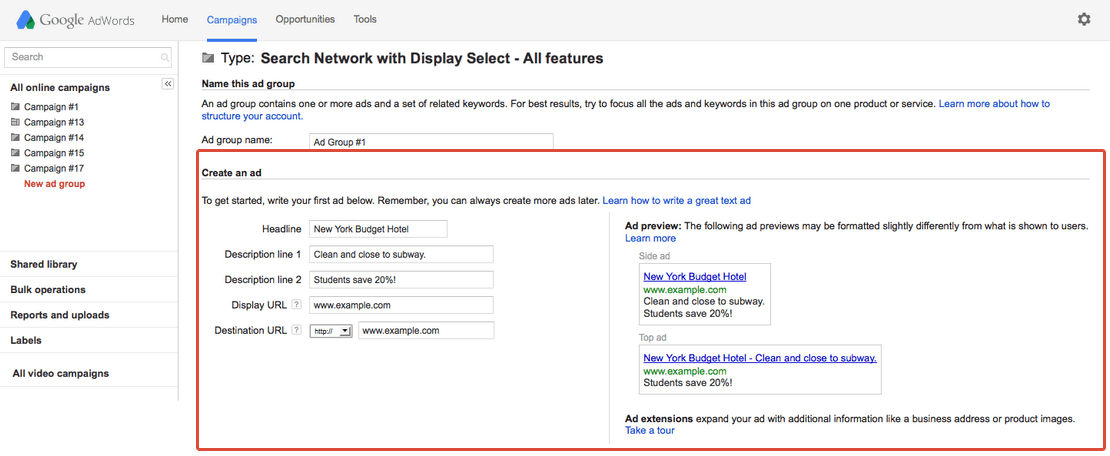Click the 'Name this ad group' heading
Viewport: 1110px width, 456px height.
click(248, 84)
